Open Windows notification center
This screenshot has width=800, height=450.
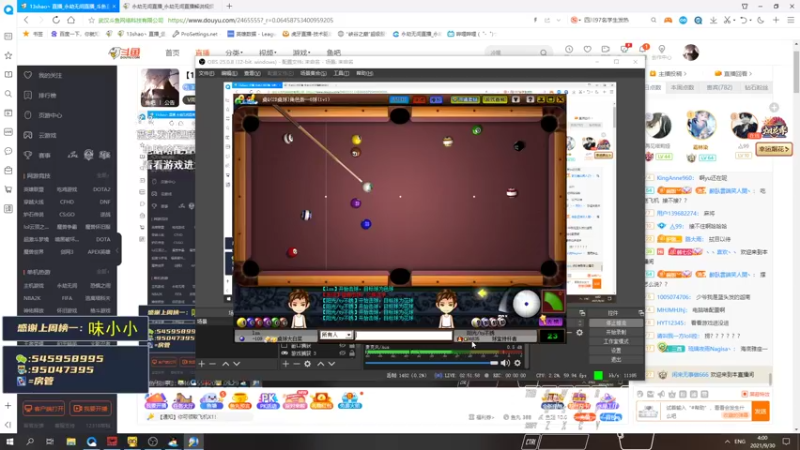(x=787, y=442)
